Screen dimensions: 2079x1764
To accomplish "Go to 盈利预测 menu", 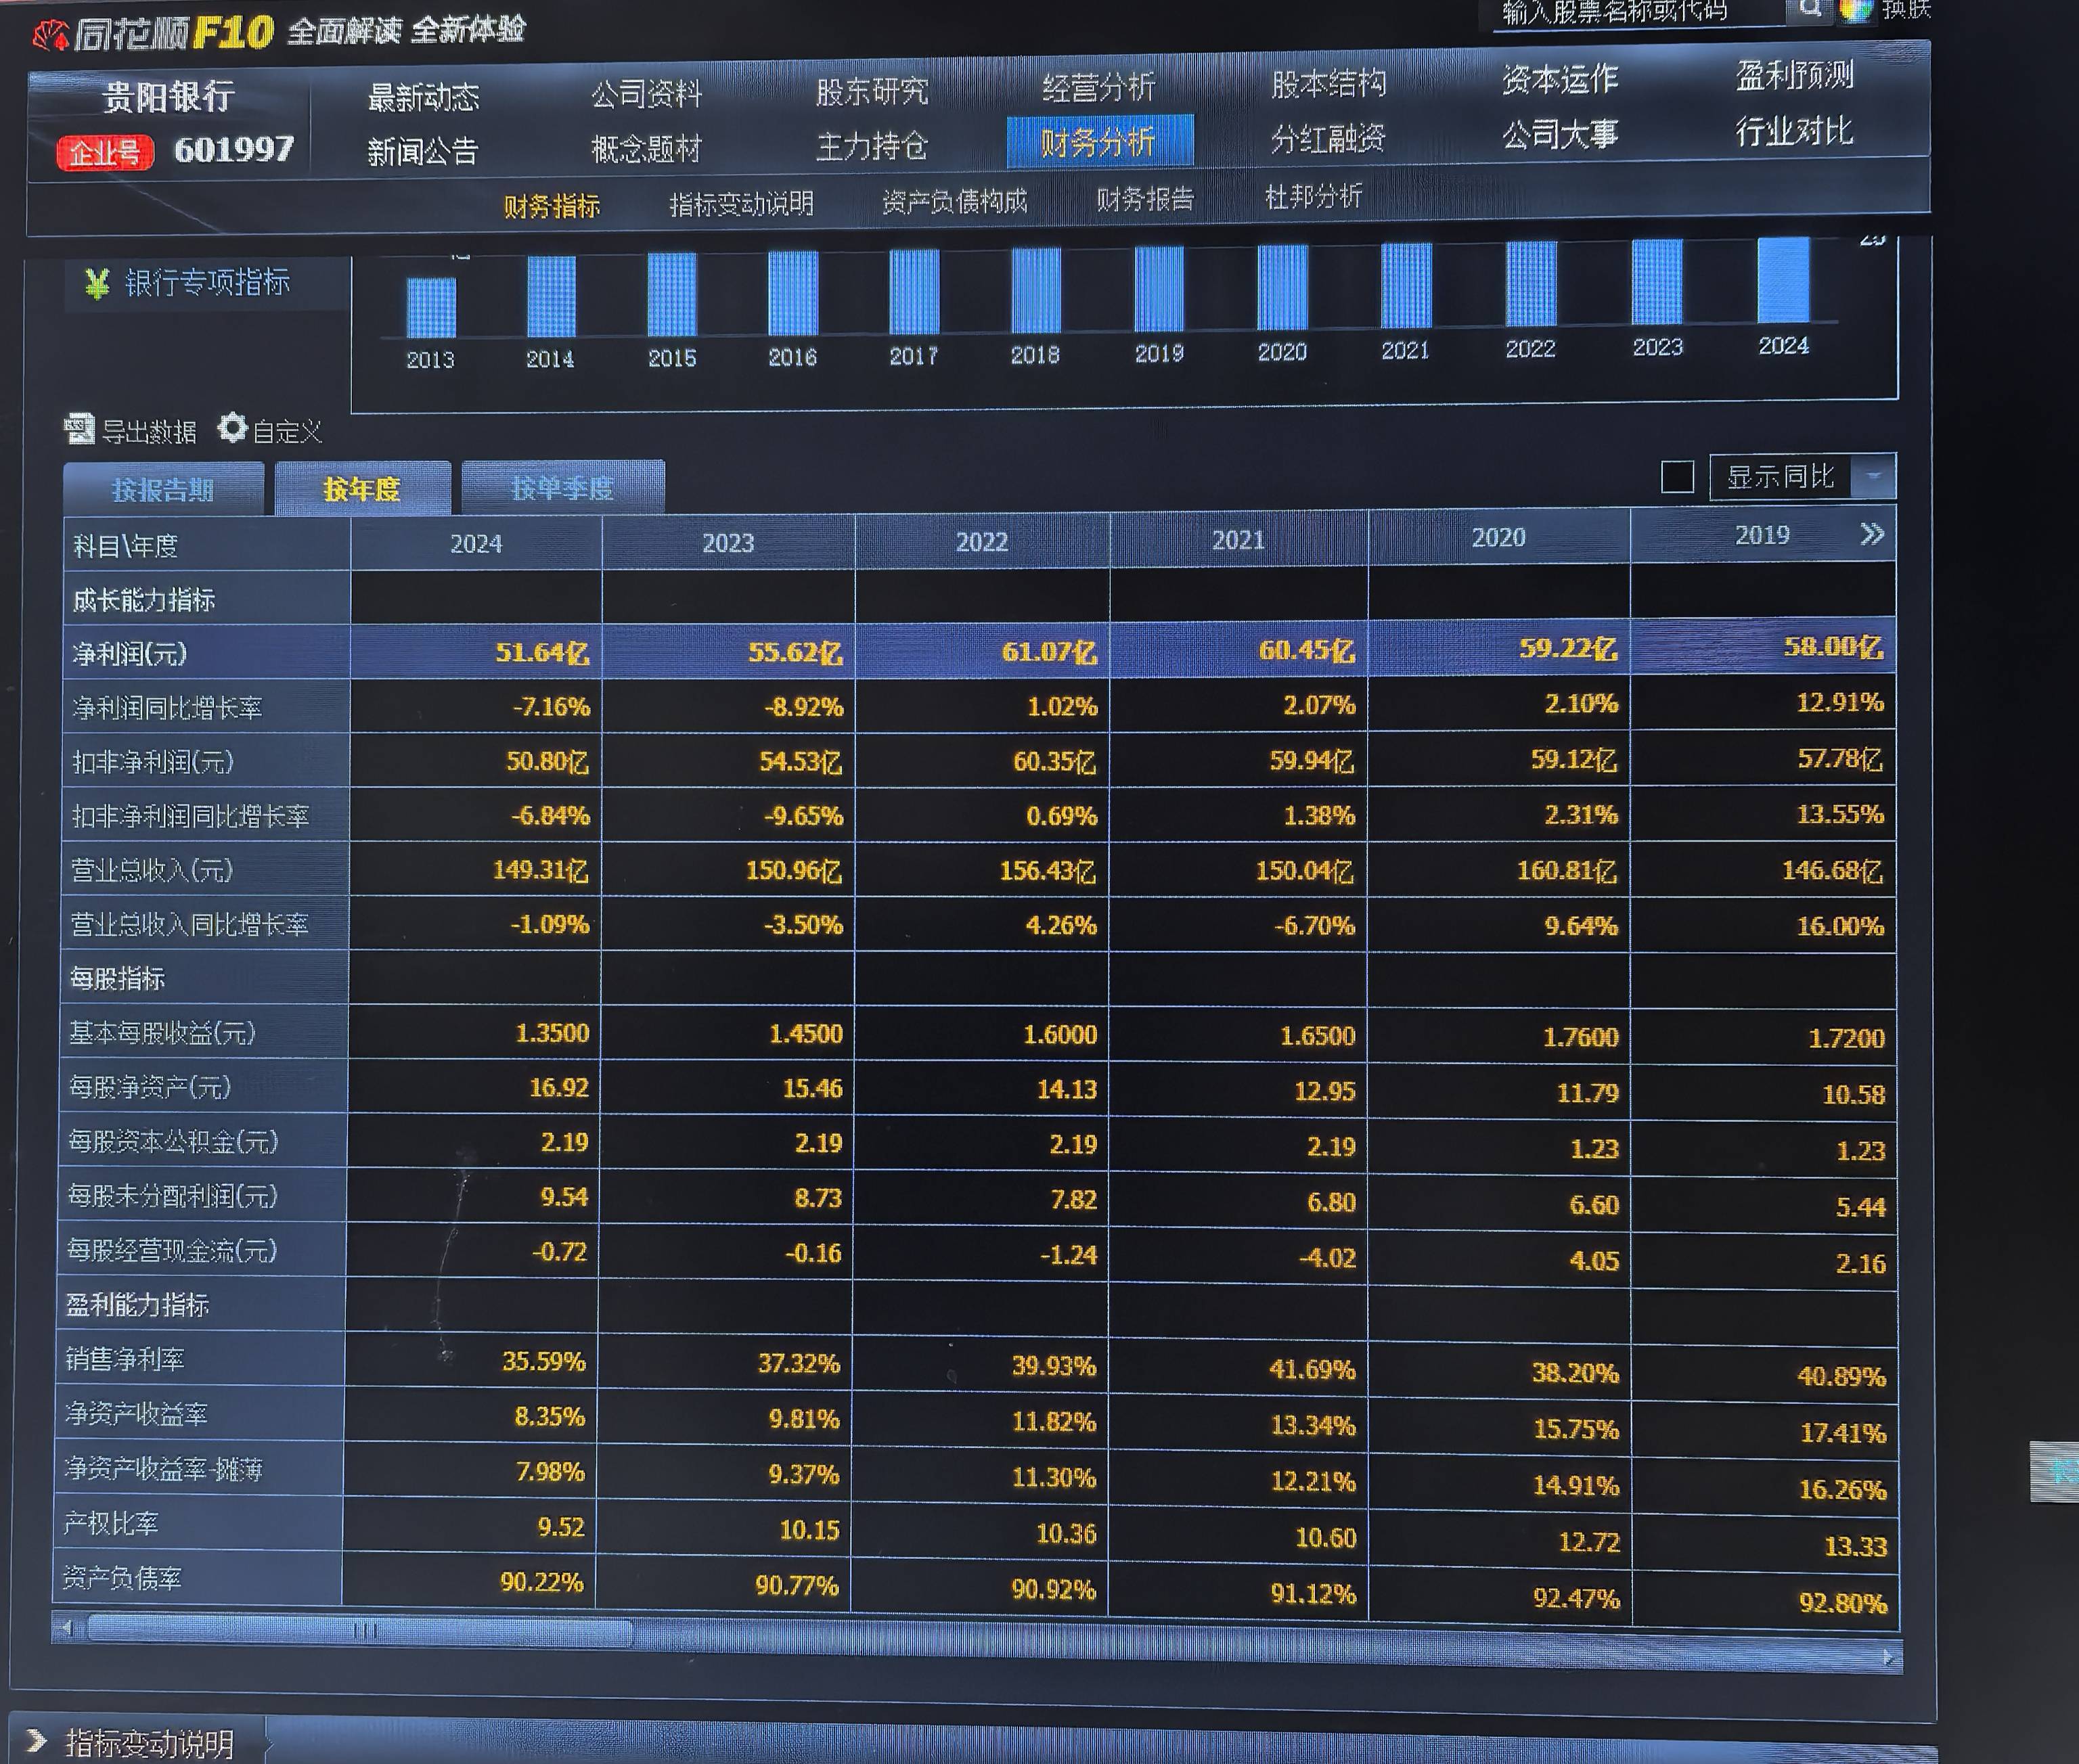I will point(1794,75).
